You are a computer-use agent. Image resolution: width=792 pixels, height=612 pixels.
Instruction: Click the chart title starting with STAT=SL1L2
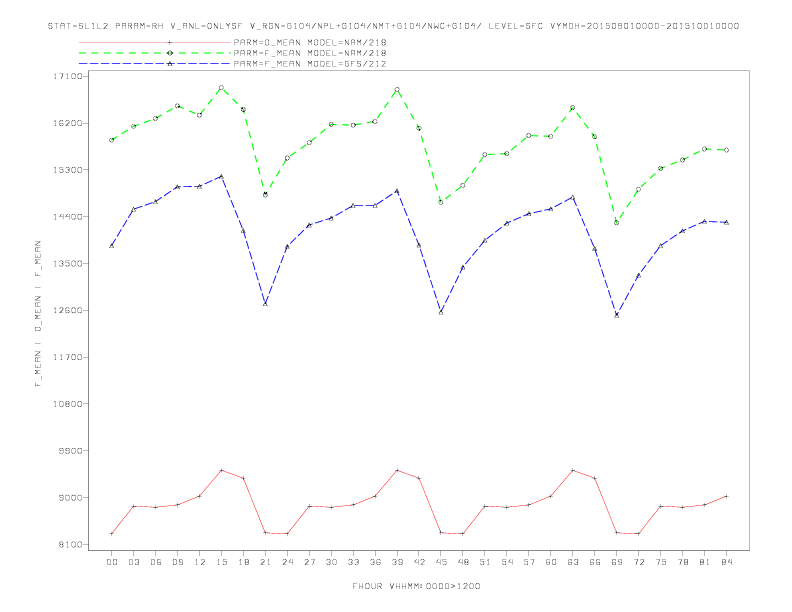[x=393, y=26]
